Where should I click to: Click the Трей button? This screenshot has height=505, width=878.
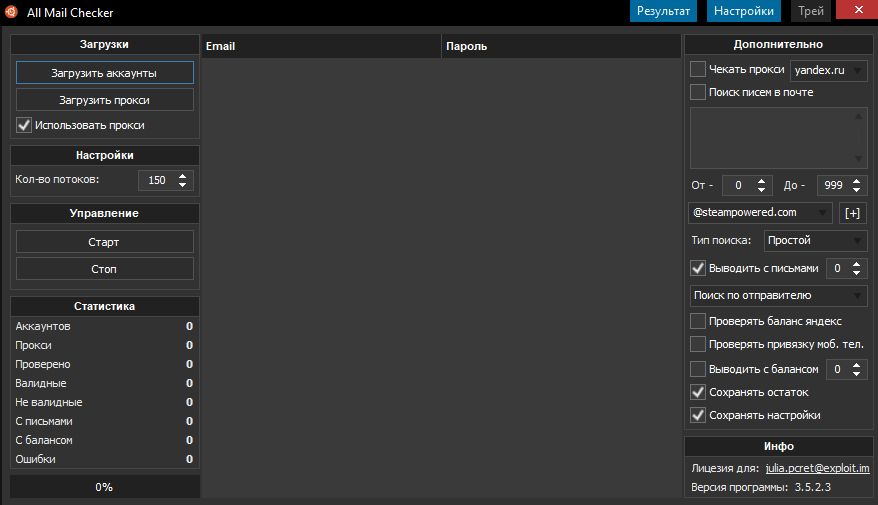[x=811, y=11]
